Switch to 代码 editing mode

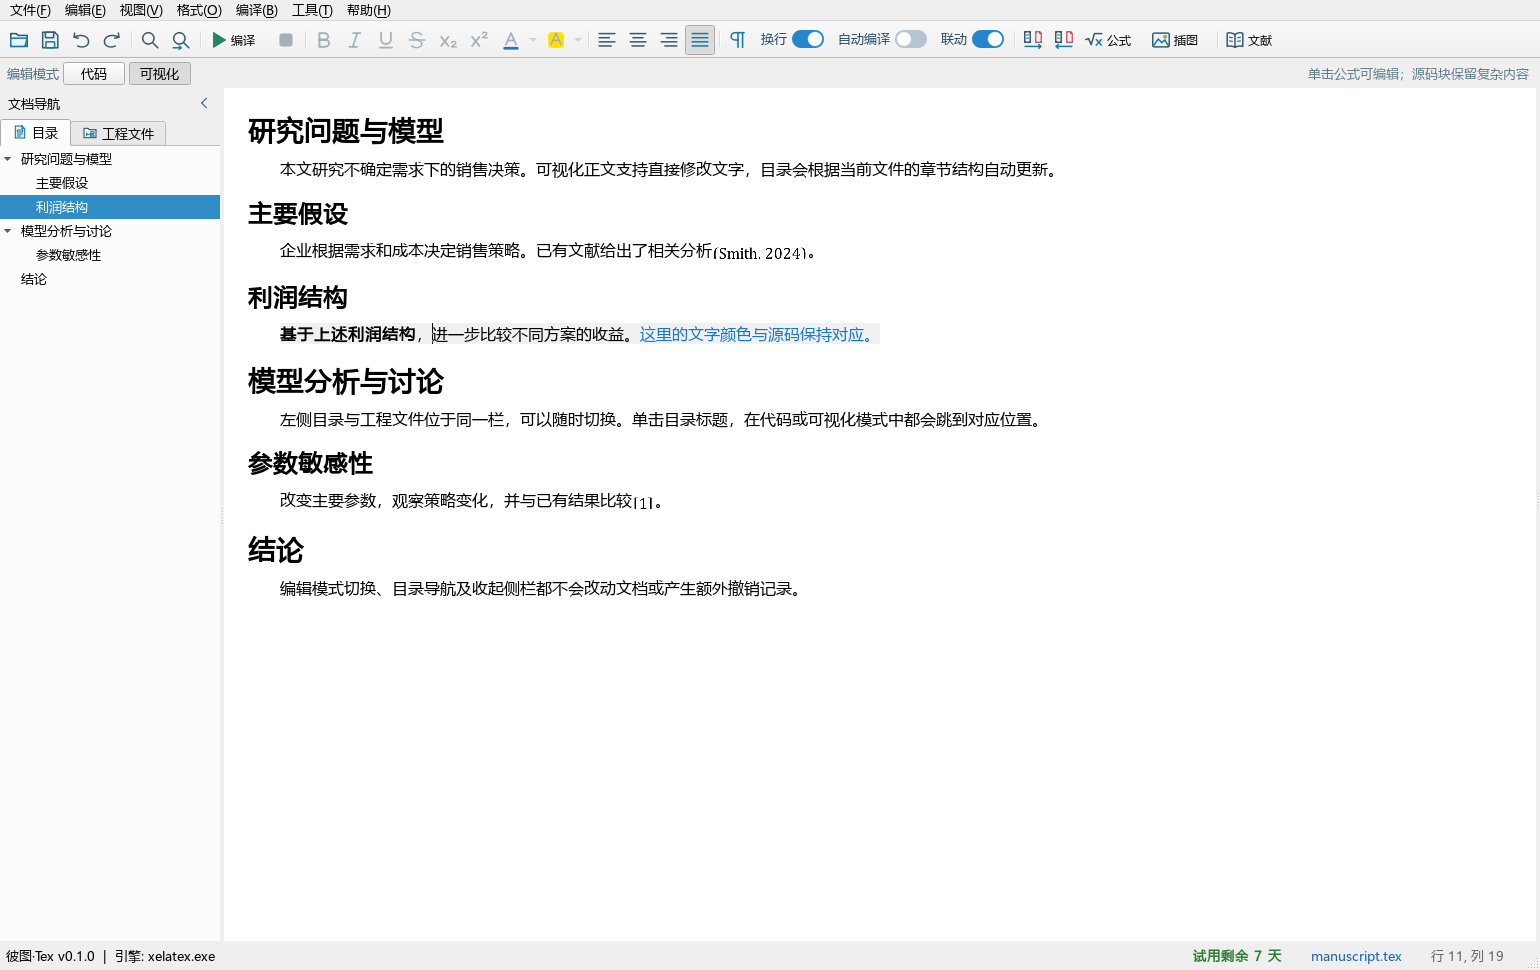(x=94, y=74)
